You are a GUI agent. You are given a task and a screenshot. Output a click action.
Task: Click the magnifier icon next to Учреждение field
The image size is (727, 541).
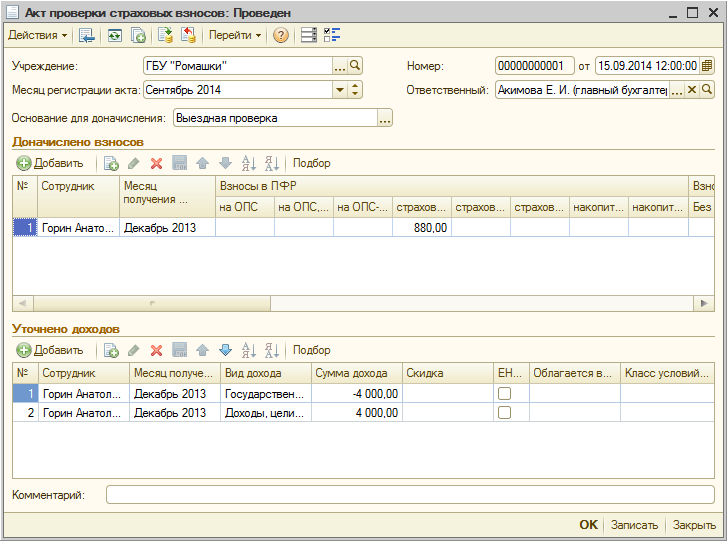pyautogui.click(x=355, y=65)
